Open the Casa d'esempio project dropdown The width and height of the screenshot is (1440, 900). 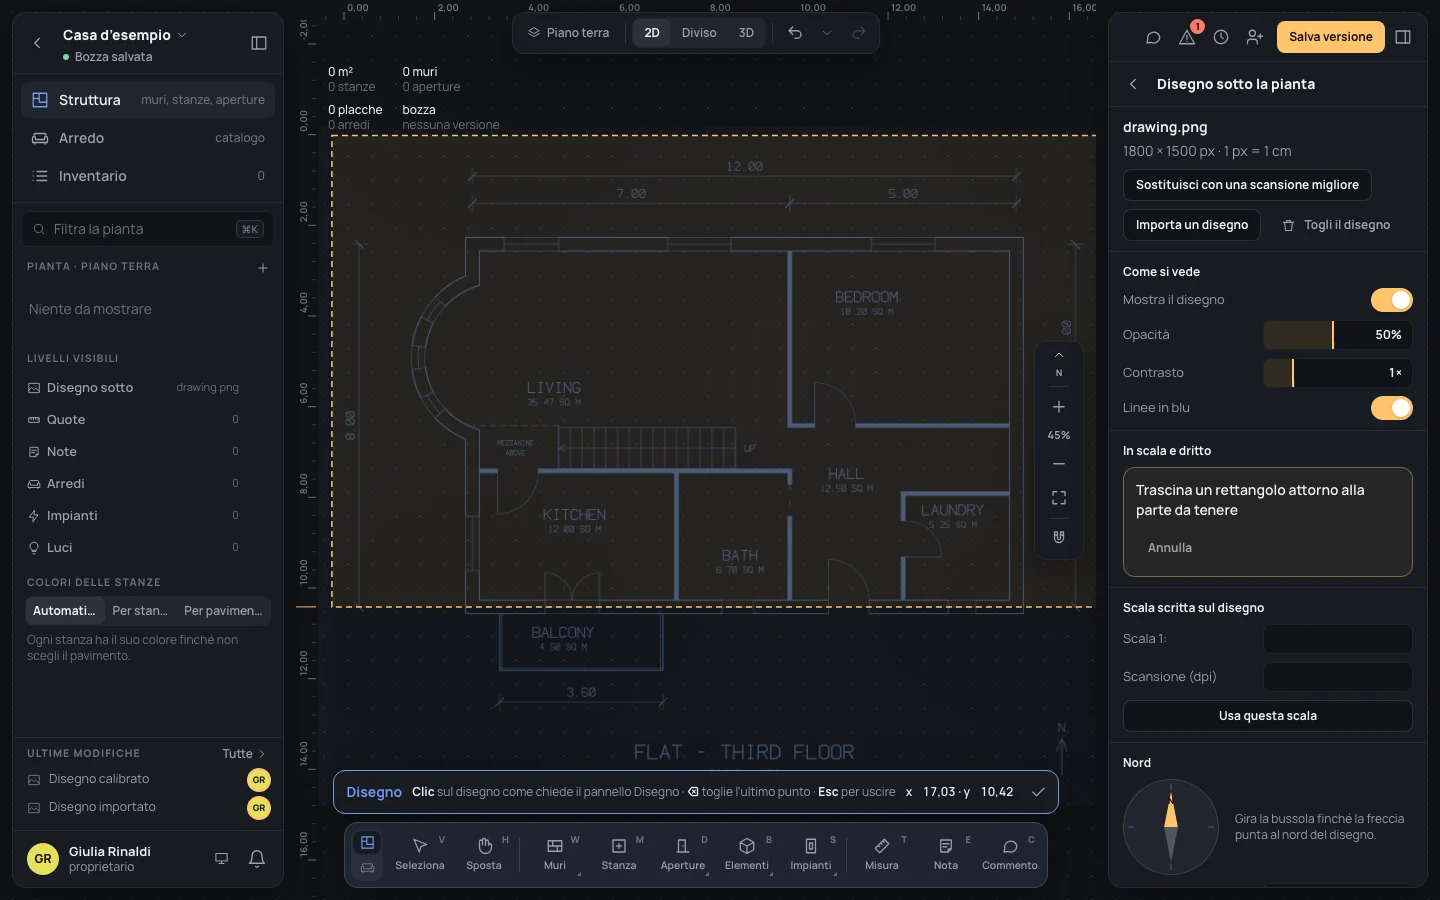click(x=125, y=35)
